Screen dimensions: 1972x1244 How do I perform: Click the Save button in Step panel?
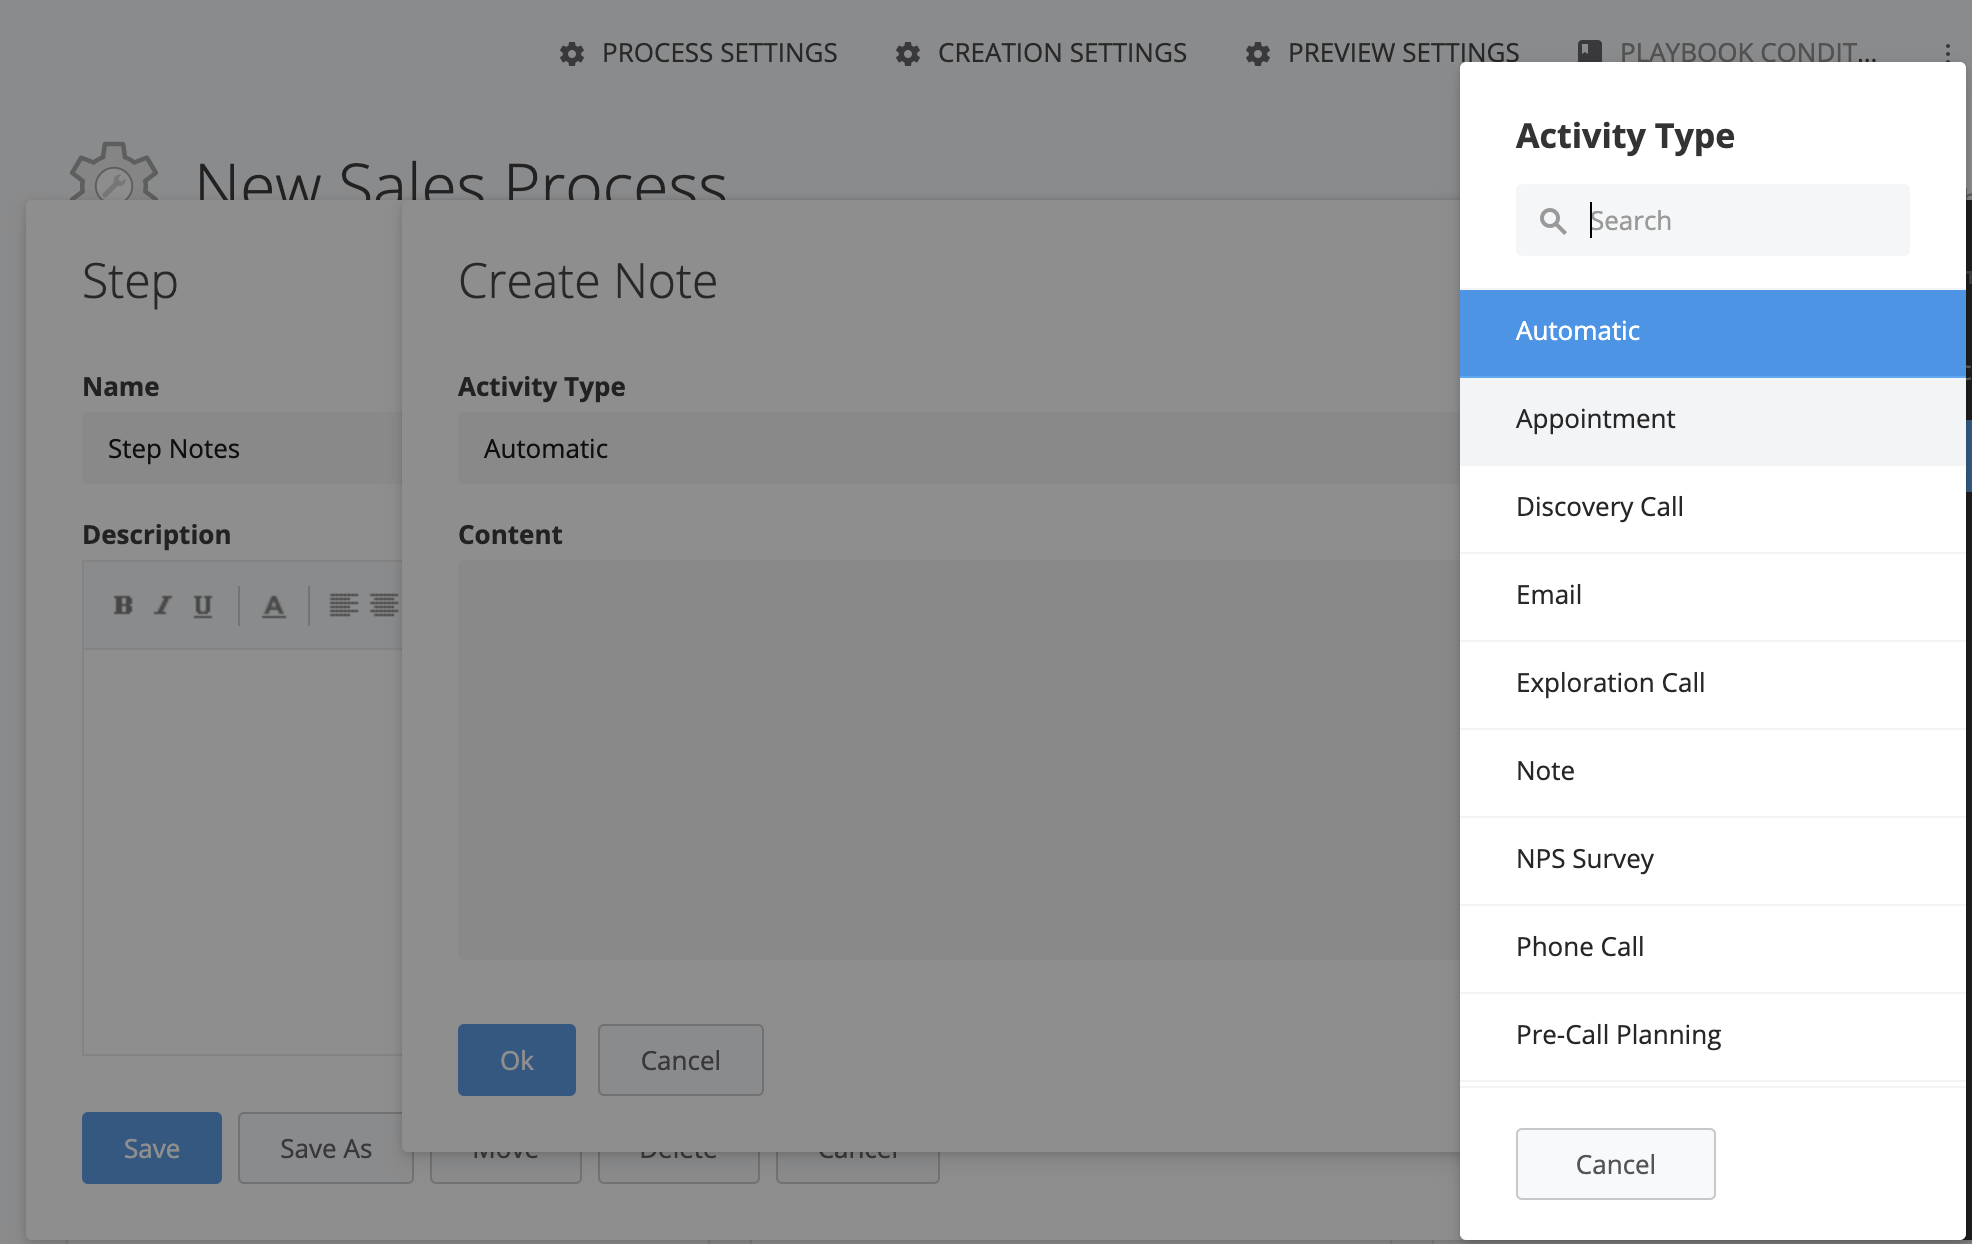click(152, 1148)
